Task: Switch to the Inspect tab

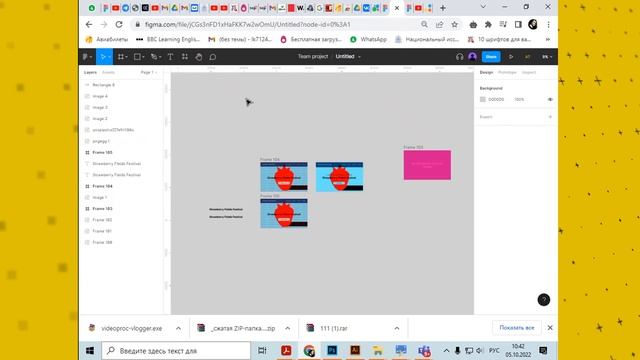Action: (529, 72)
